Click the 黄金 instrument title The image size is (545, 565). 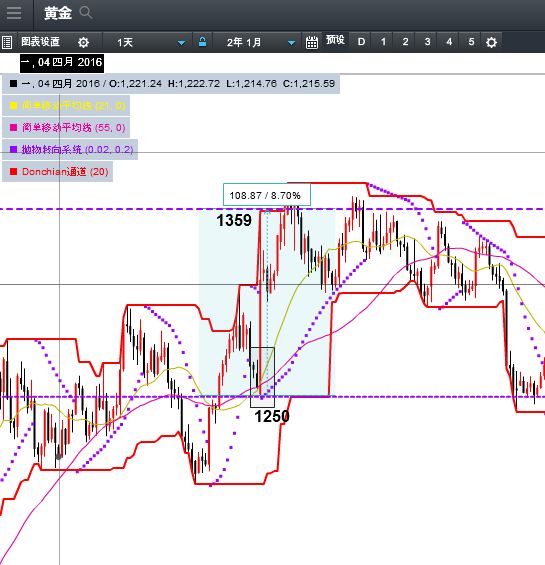tap(58, 13)
